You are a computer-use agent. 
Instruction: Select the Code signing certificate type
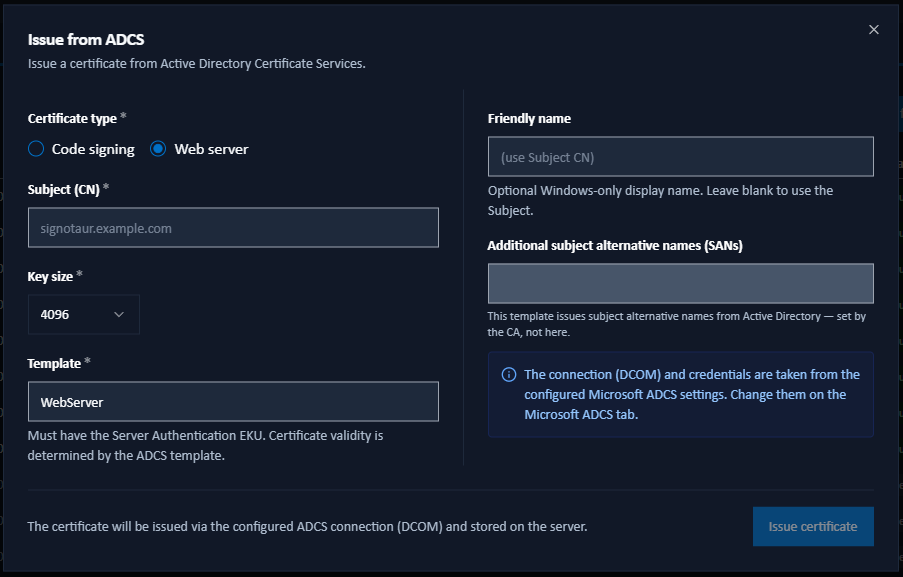(x=81, y=149)
